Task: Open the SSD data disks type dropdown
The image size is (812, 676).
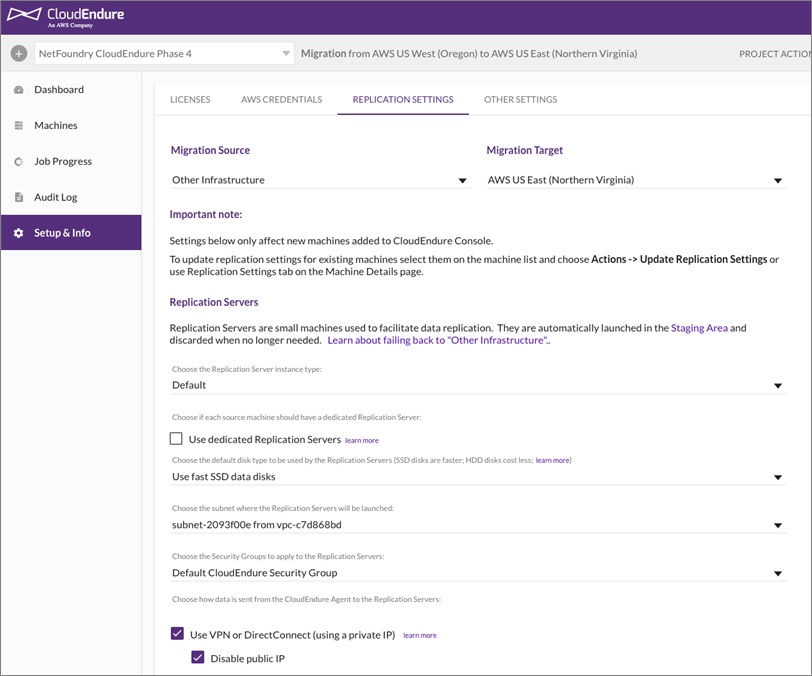Action: [478, 477]
